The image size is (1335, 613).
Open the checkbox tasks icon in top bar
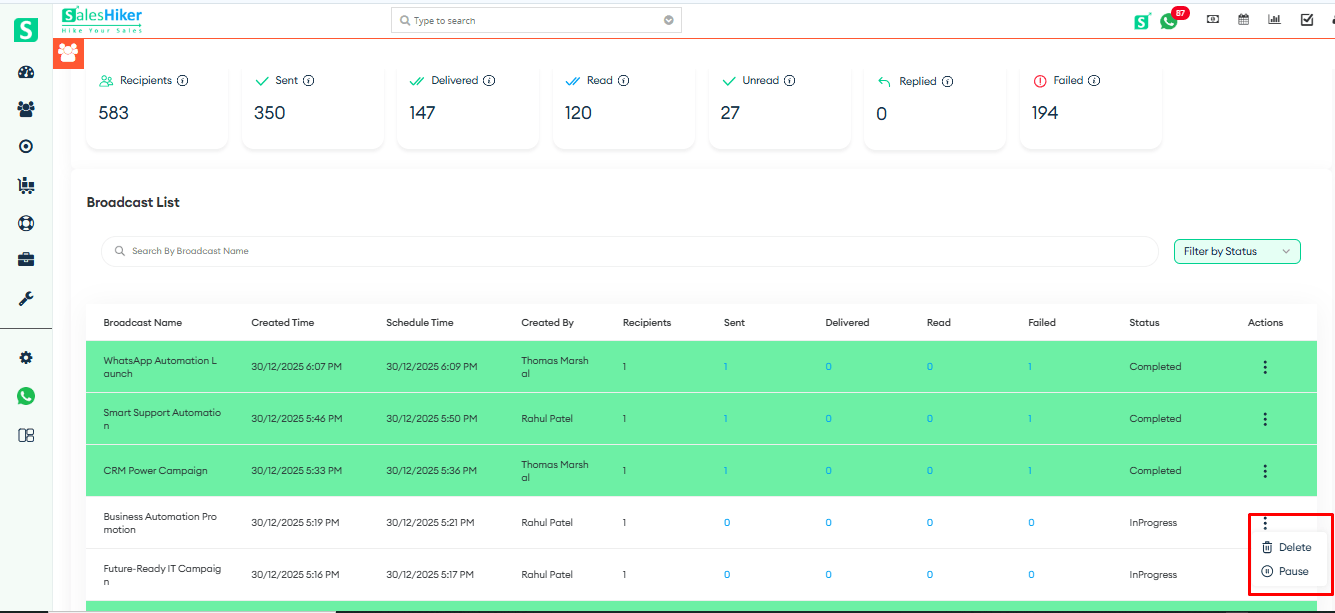(1306, 19)
